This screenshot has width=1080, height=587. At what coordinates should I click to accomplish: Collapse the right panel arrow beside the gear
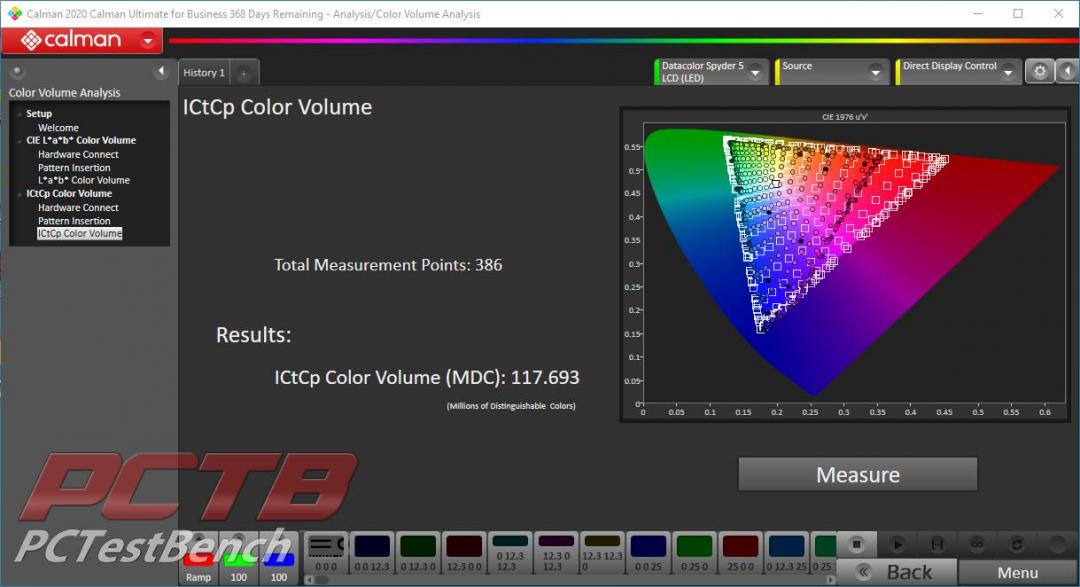(x=1068, y=71)
